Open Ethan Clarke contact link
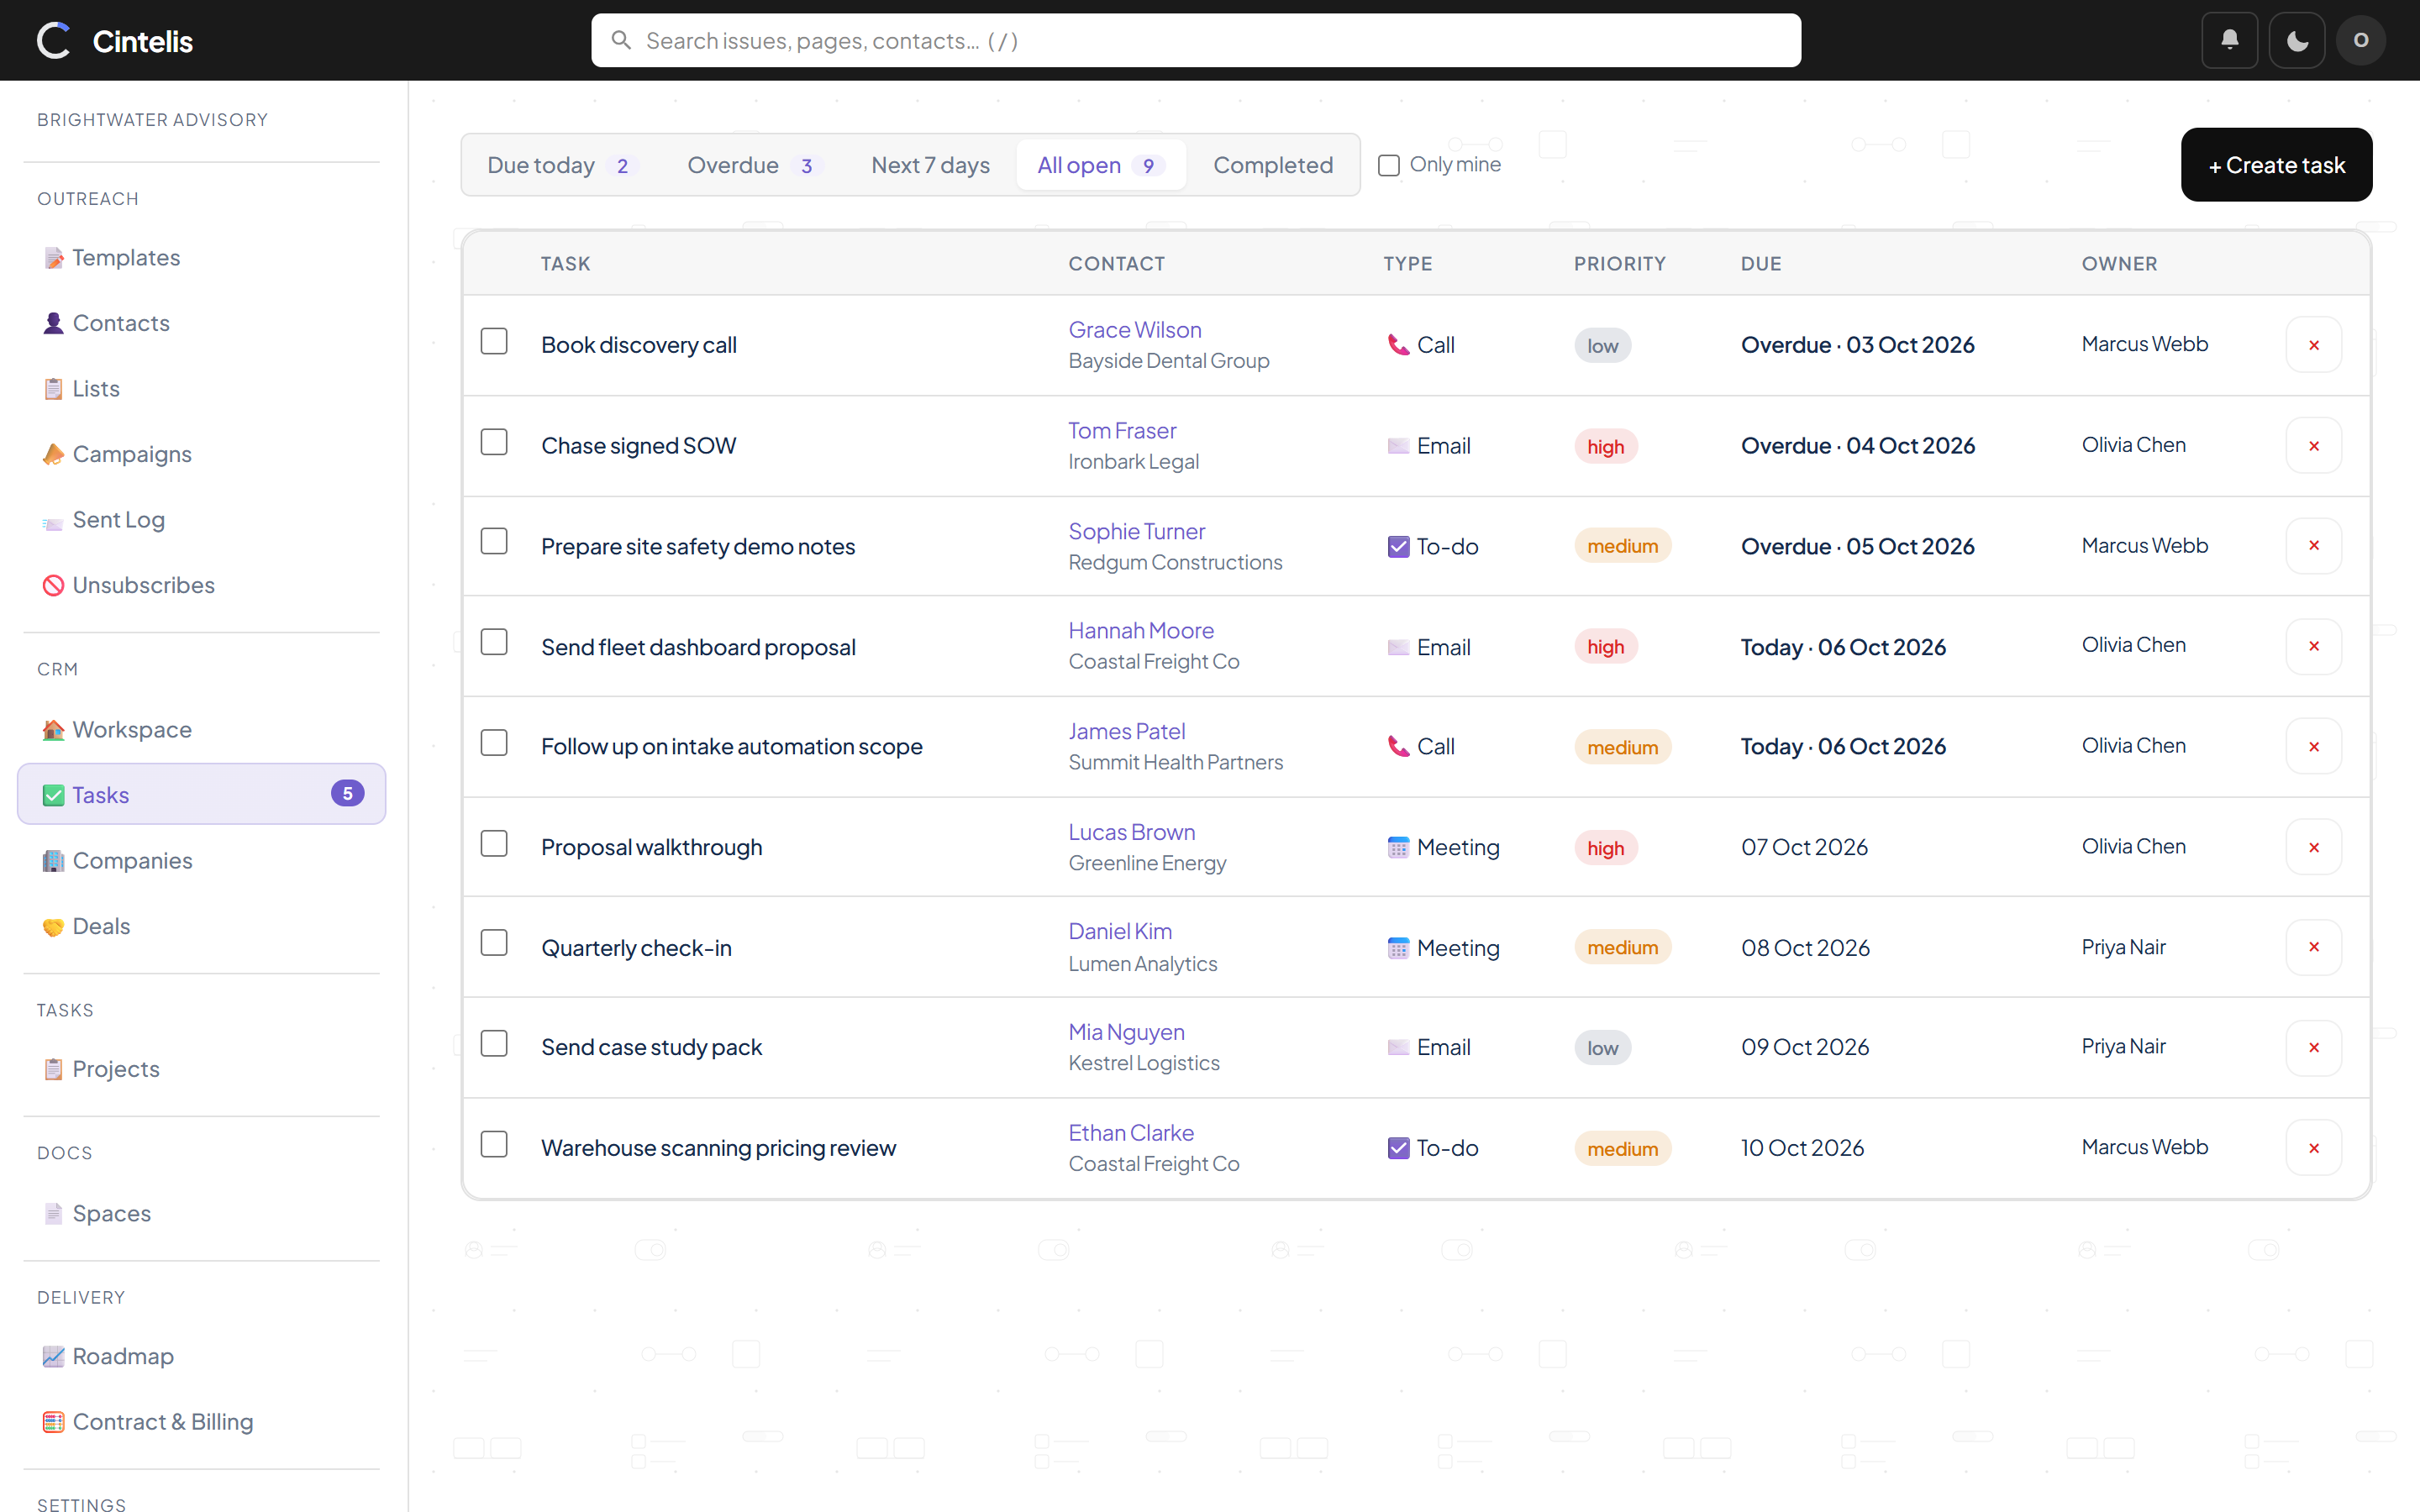Viewport: 2420px width, 1512px height. coord(1130,1133)
